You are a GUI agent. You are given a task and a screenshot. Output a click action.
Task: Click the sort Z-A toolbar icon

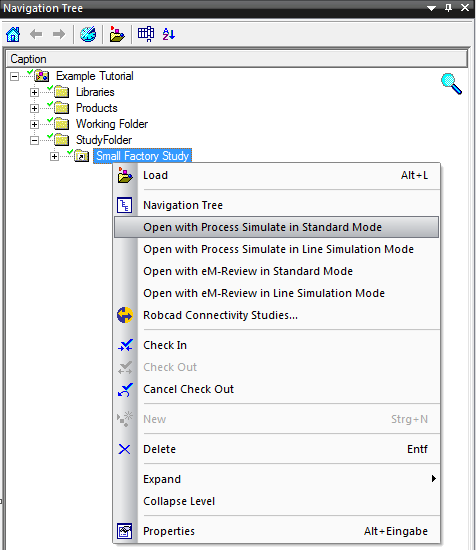(x=169, y=34)
